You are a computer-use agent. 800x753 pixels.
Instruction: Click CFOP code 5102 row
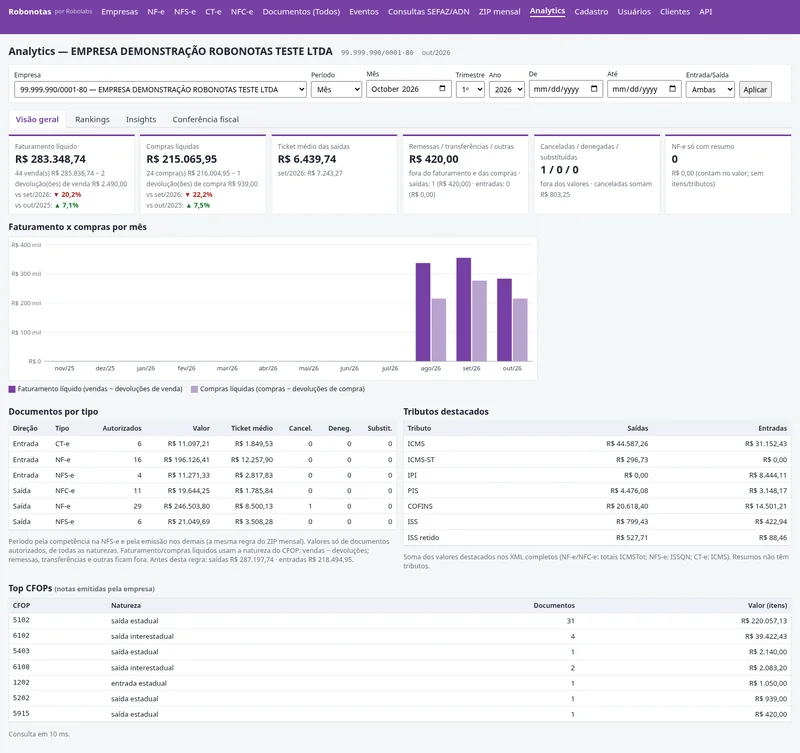coord(399,621)
